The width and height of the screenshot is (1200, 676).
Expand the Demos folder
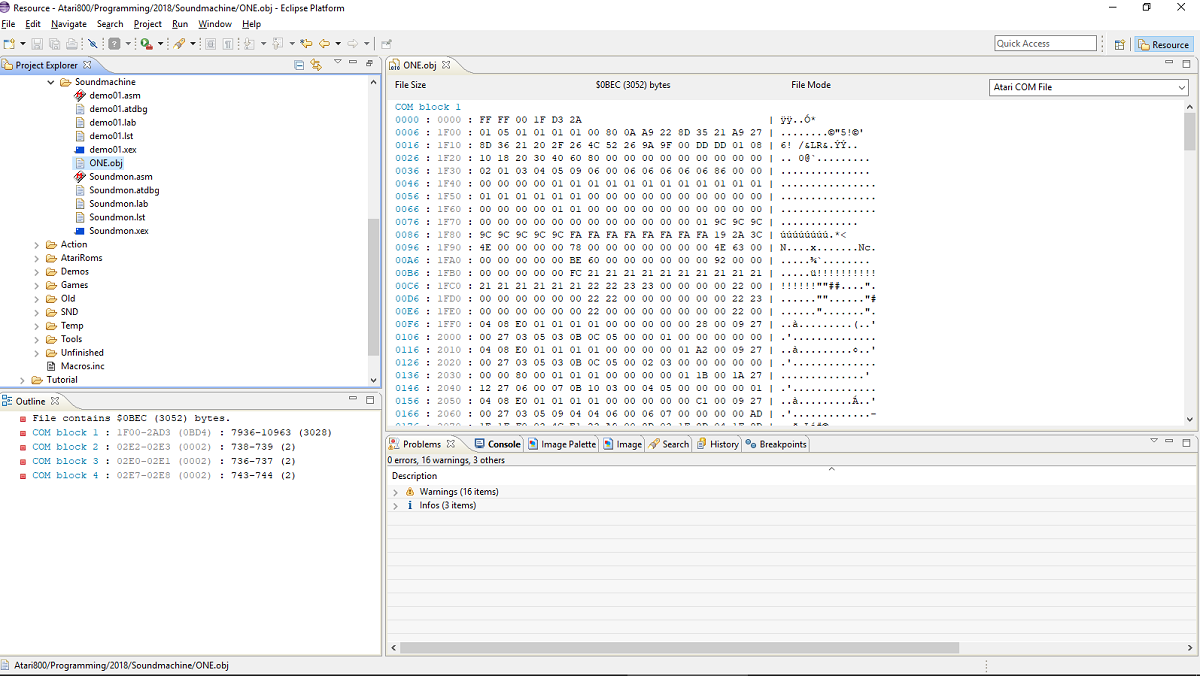point(37,271)
